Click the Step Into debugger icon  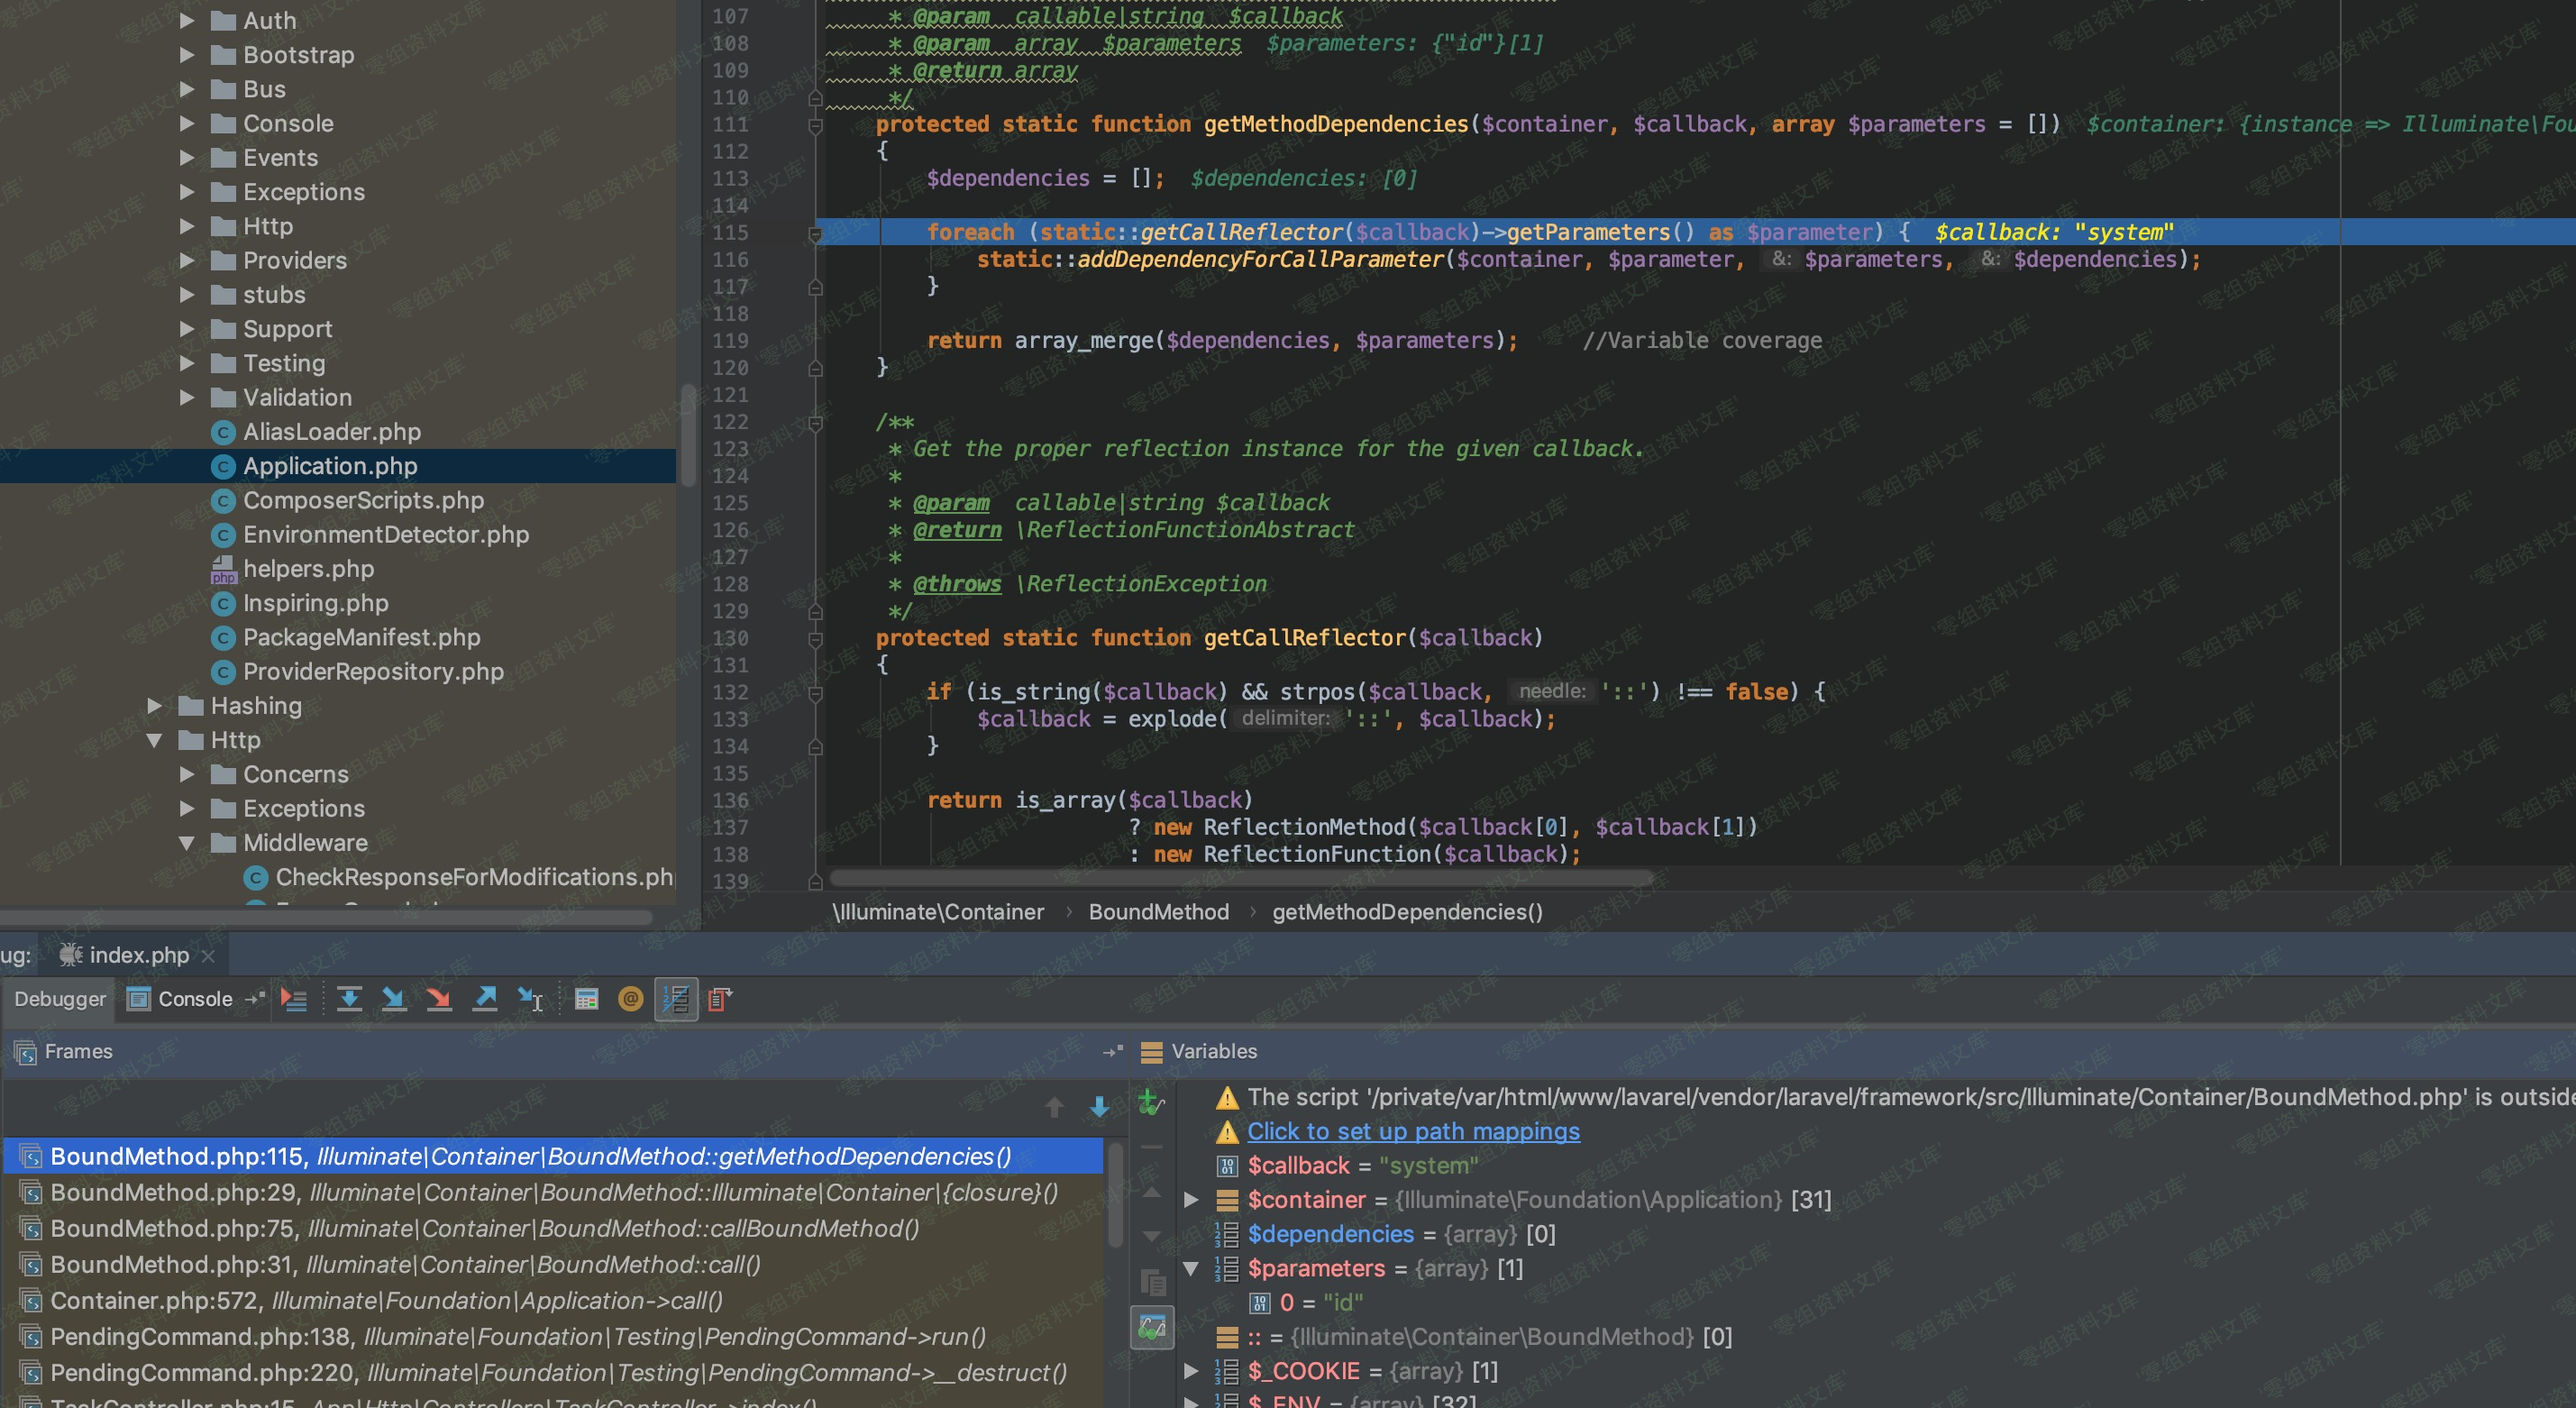(394, 998)
